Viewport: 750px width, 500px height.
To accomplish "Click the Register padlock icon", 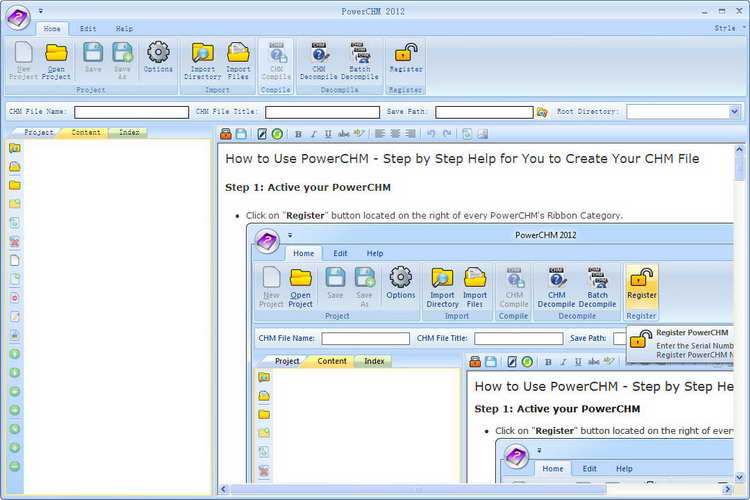I will pyautogui.click(x=406, y=57).
